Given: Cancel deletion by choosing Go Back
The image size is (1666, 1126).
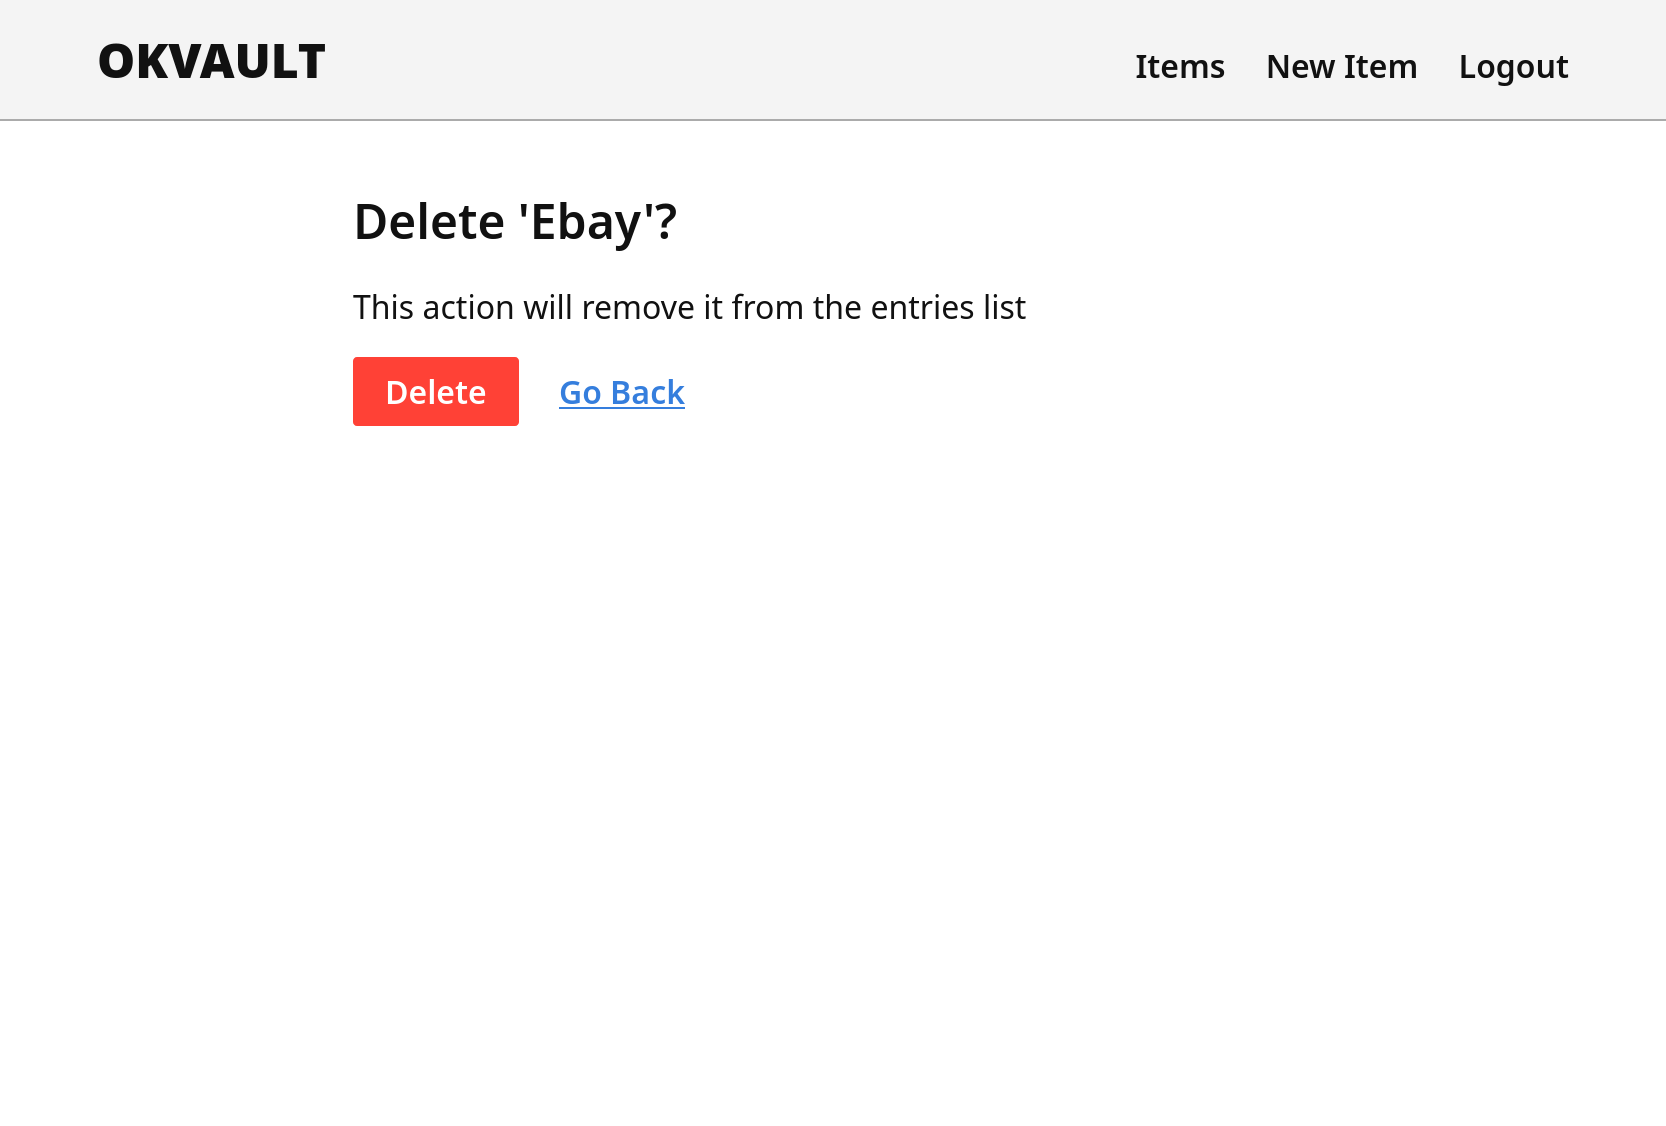Looking at the screenshot, I should click(622, 392).
